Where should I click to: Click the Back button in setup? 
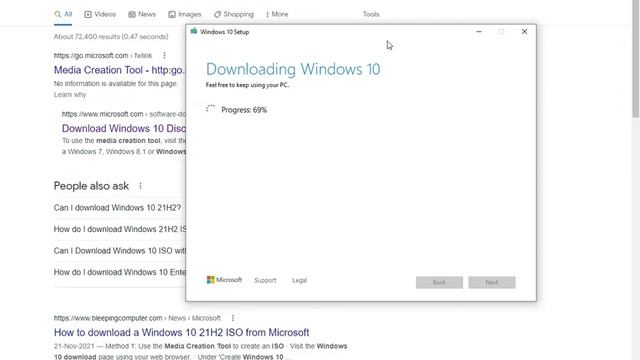(x=439, y=282)
